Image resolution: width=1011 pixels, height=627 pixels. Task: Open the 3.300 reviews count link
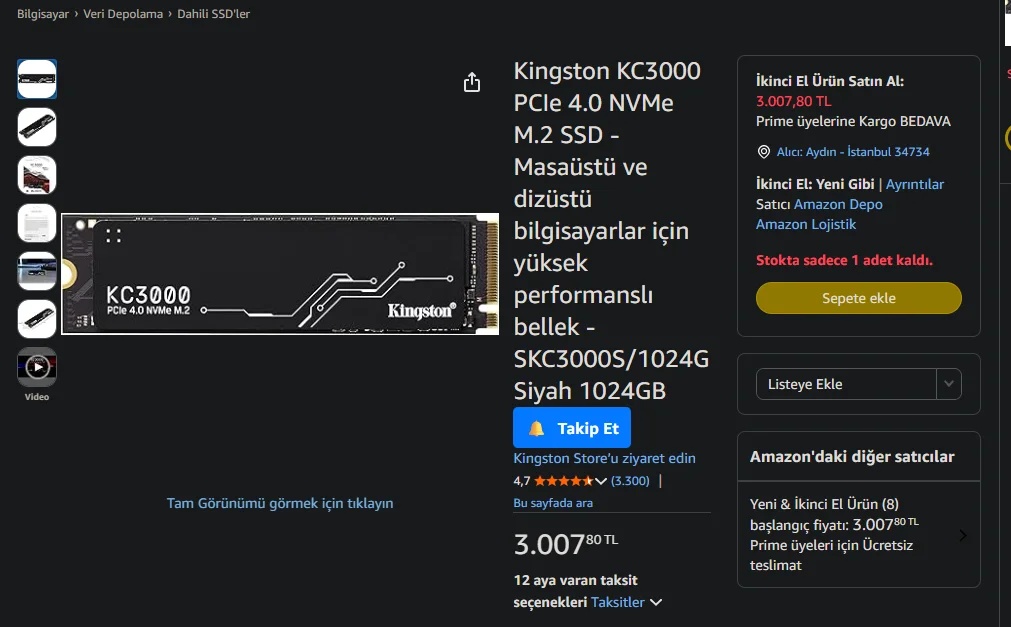click(630, 481)
